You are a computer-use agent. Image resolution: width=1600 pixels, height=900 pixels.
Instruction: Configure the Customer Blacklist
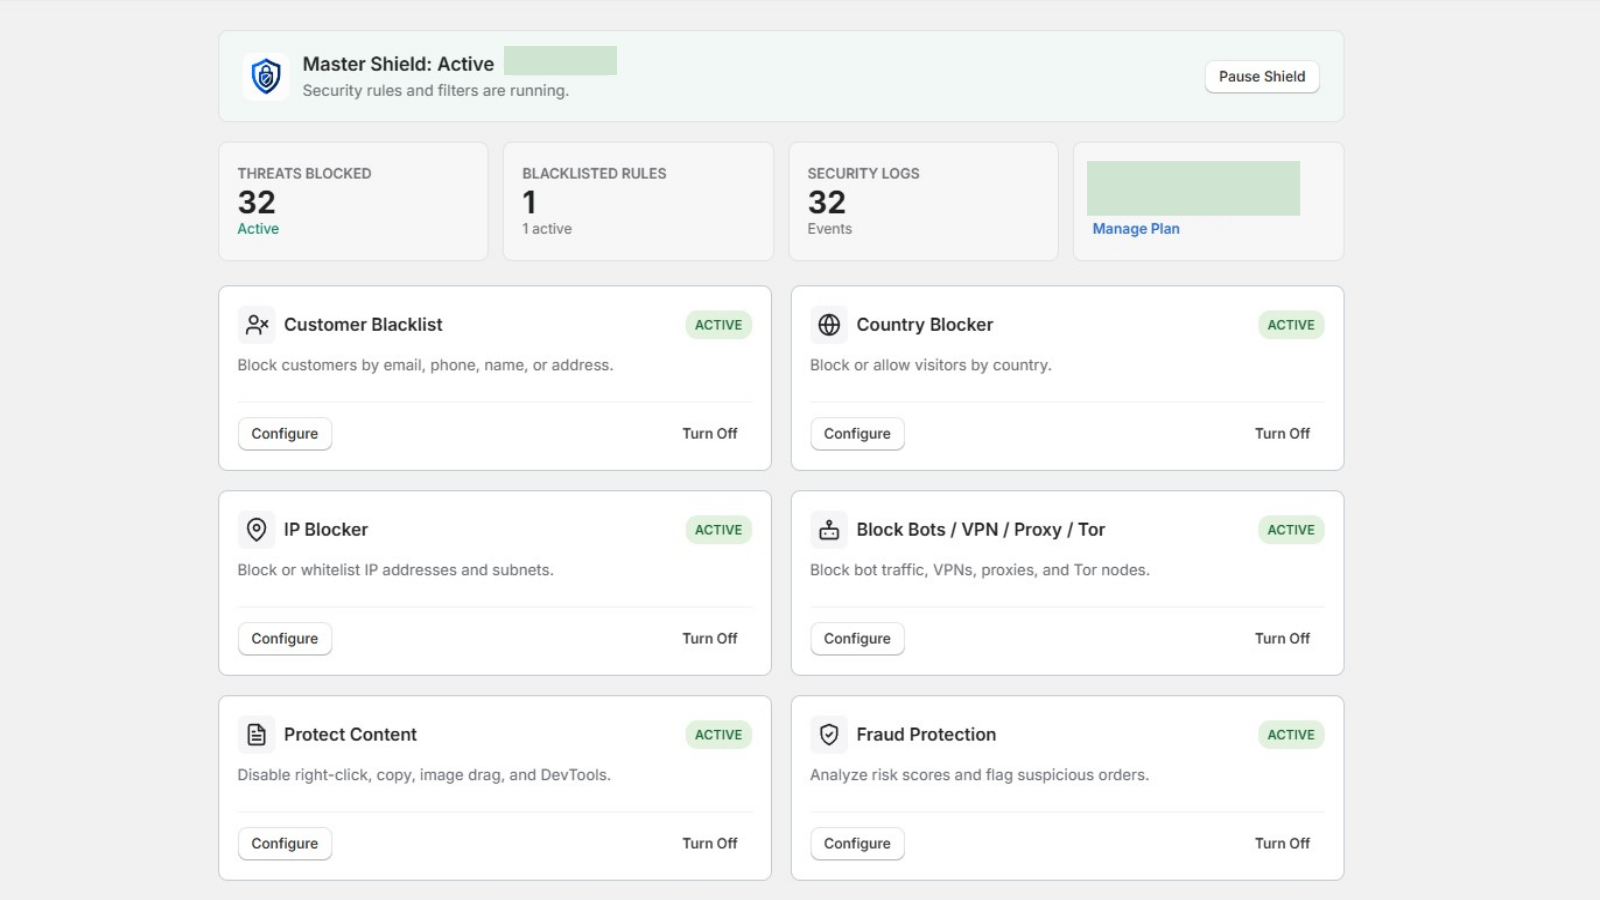pos(285,433)
